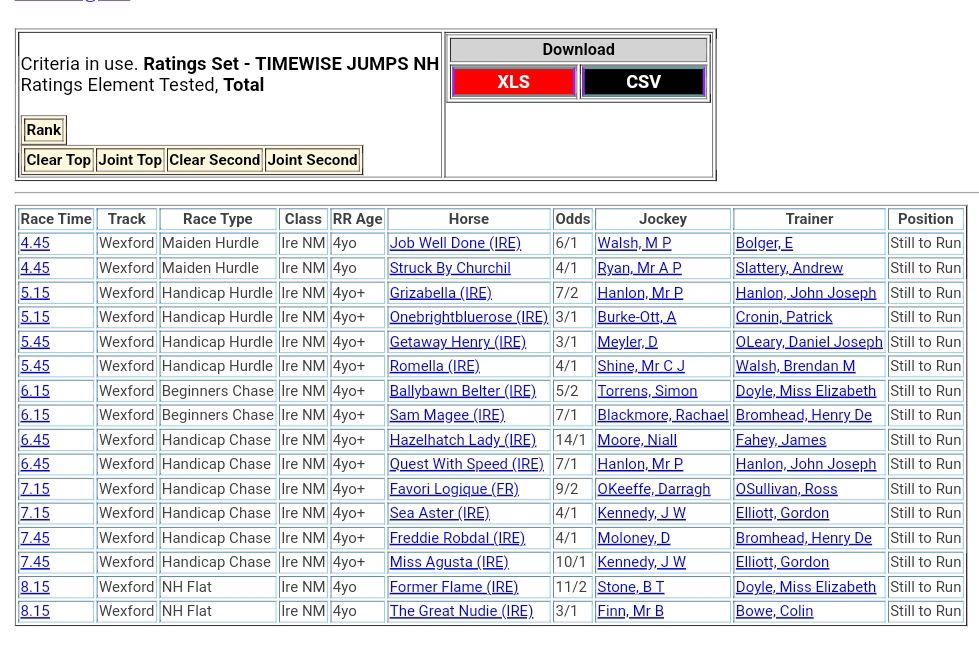Open horse The Great Nudie (IRE)
The height and width of the screenshot is (651, 979).
(x=461, y=611)
